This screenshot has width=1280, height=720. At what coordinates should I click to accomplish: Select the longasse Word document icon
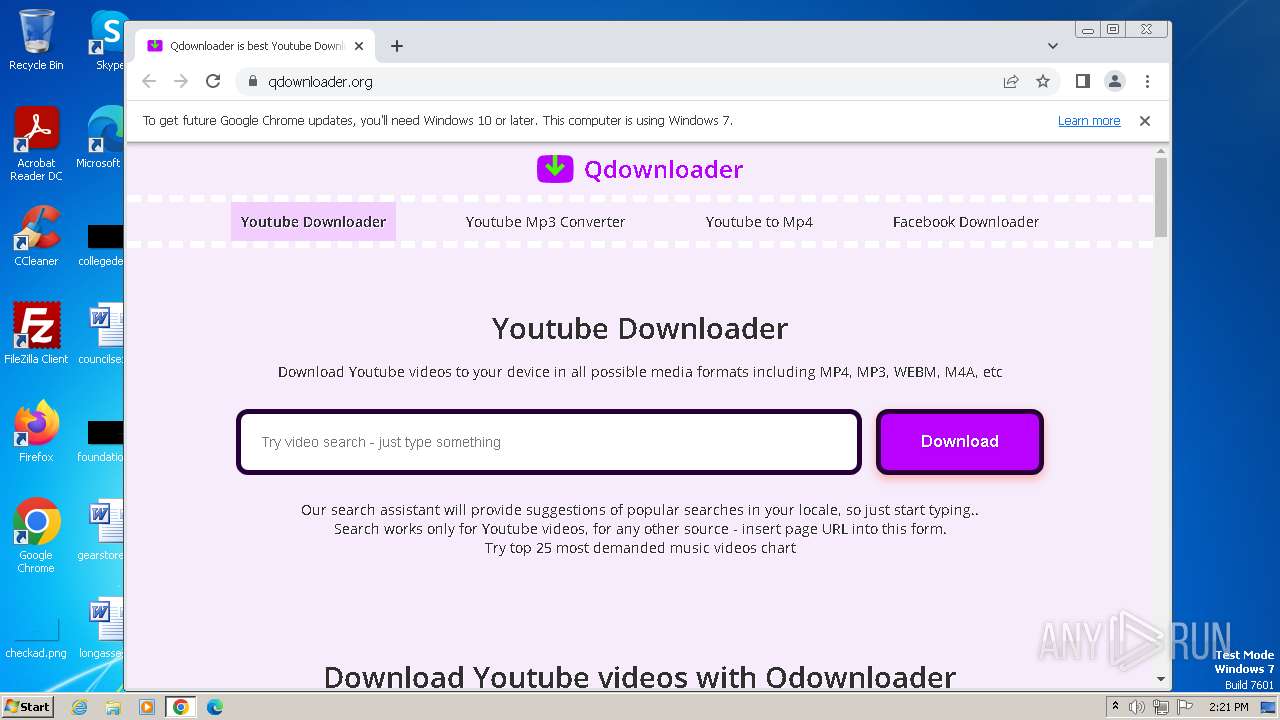point(101,628)
